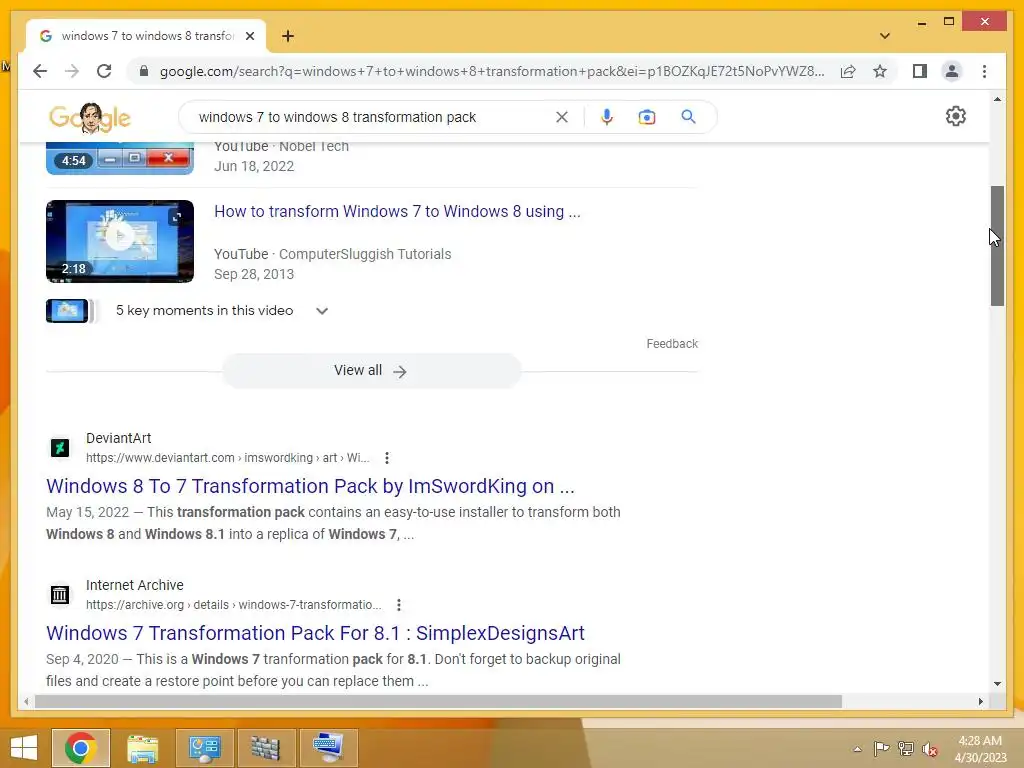Open Chrome side panel
The image size is (1024, 768).
pyautogui.click(x=920, y=71)
